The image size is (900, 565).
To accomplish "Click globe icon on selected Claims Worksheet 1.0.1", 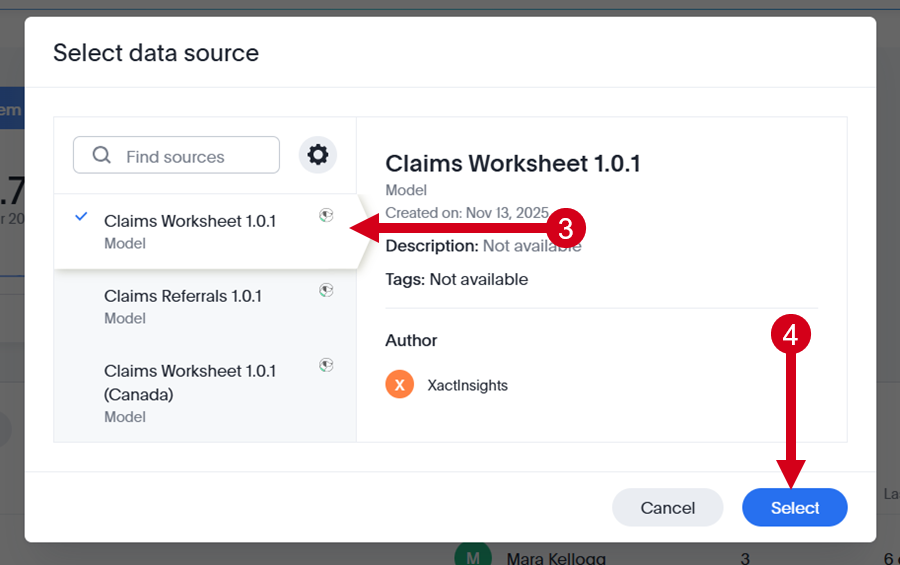I will coord(326,215).
